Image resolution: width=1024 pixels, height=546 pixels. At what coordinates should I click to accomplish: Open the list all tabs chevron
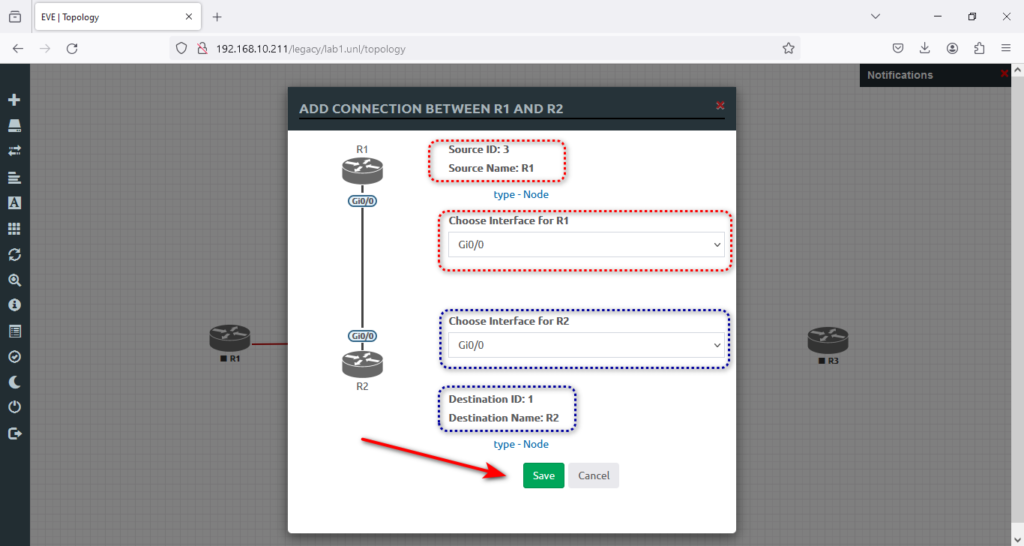pos(875,16)
